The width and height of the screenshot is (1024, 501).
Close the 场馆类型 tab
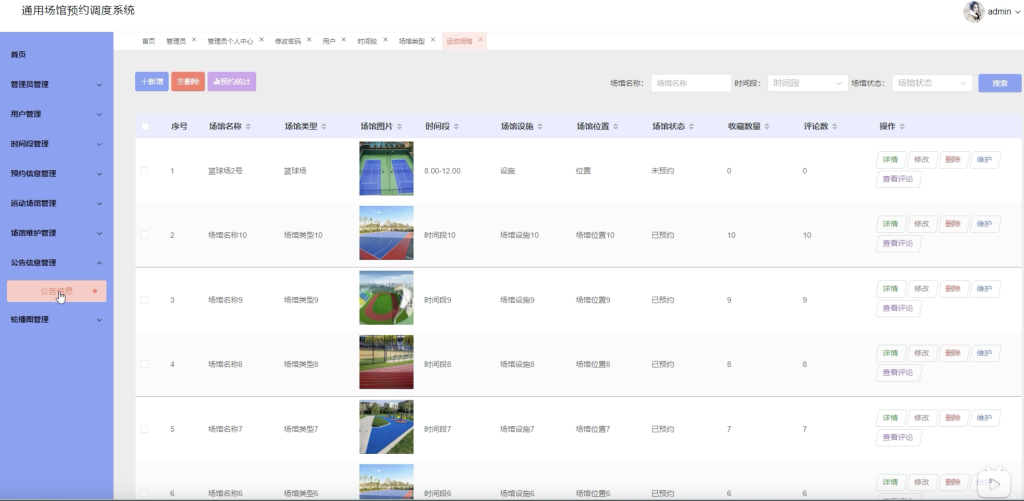coord(433,40)
